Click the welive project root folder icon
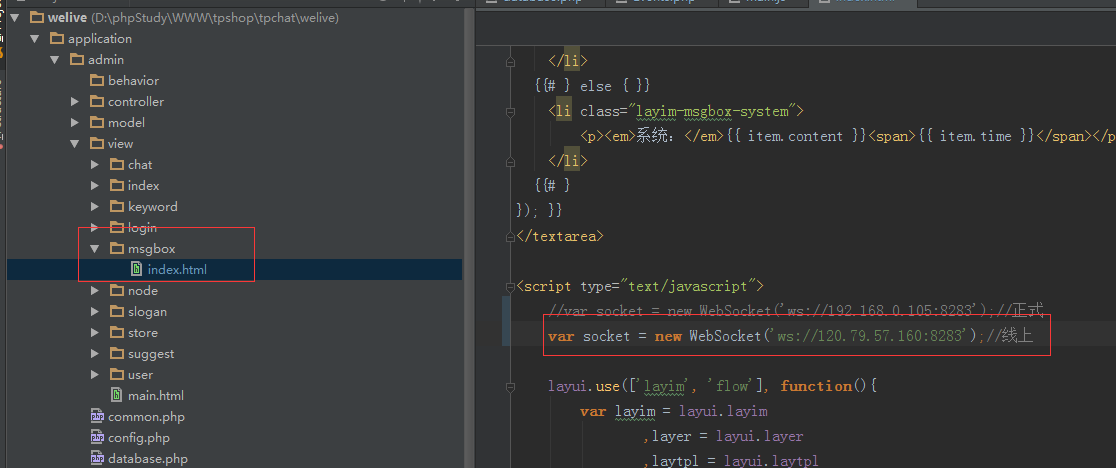The width and height of the screenshot is (1116, 468). 37,18
